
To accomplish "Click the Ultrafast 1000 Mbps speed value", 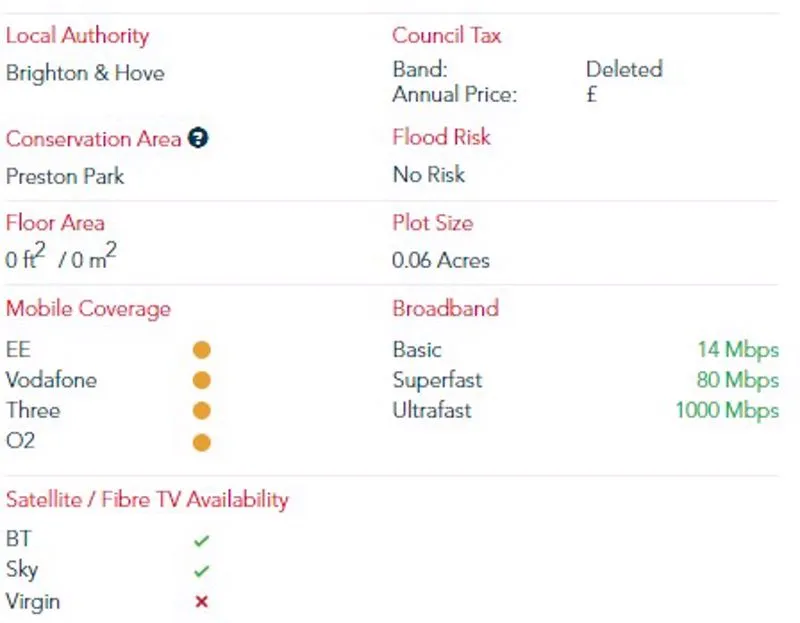I will coord(727,411).
